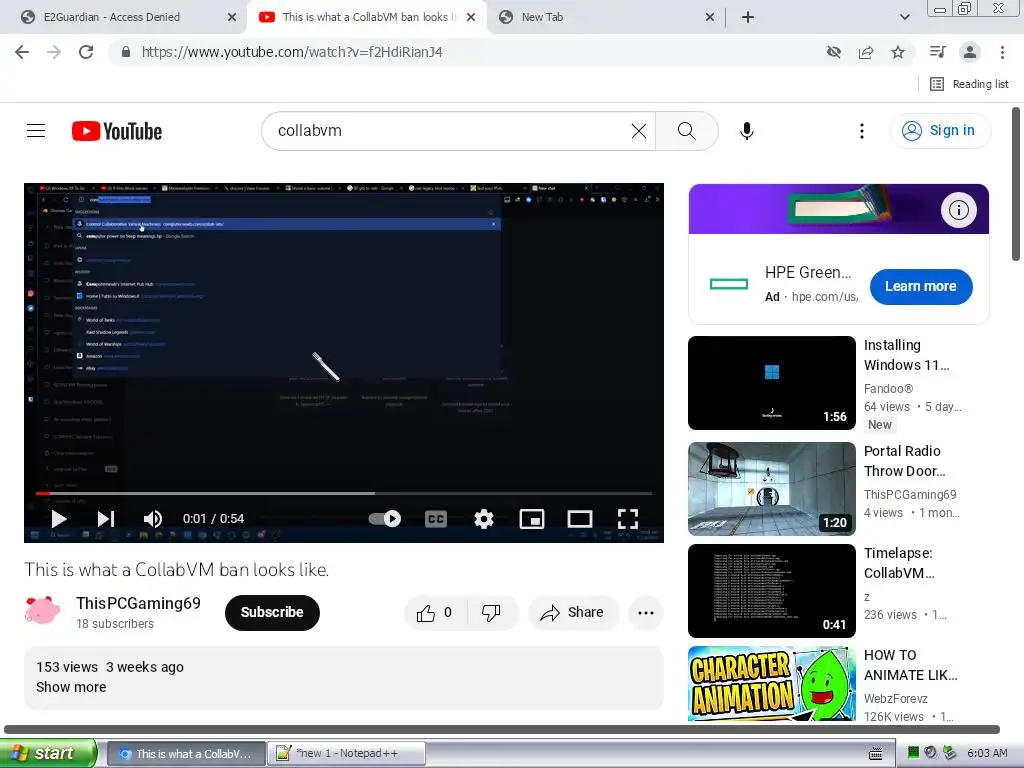1024x768 pixels.
Task: Click Chrome window taskbar button
Action: 186,754
